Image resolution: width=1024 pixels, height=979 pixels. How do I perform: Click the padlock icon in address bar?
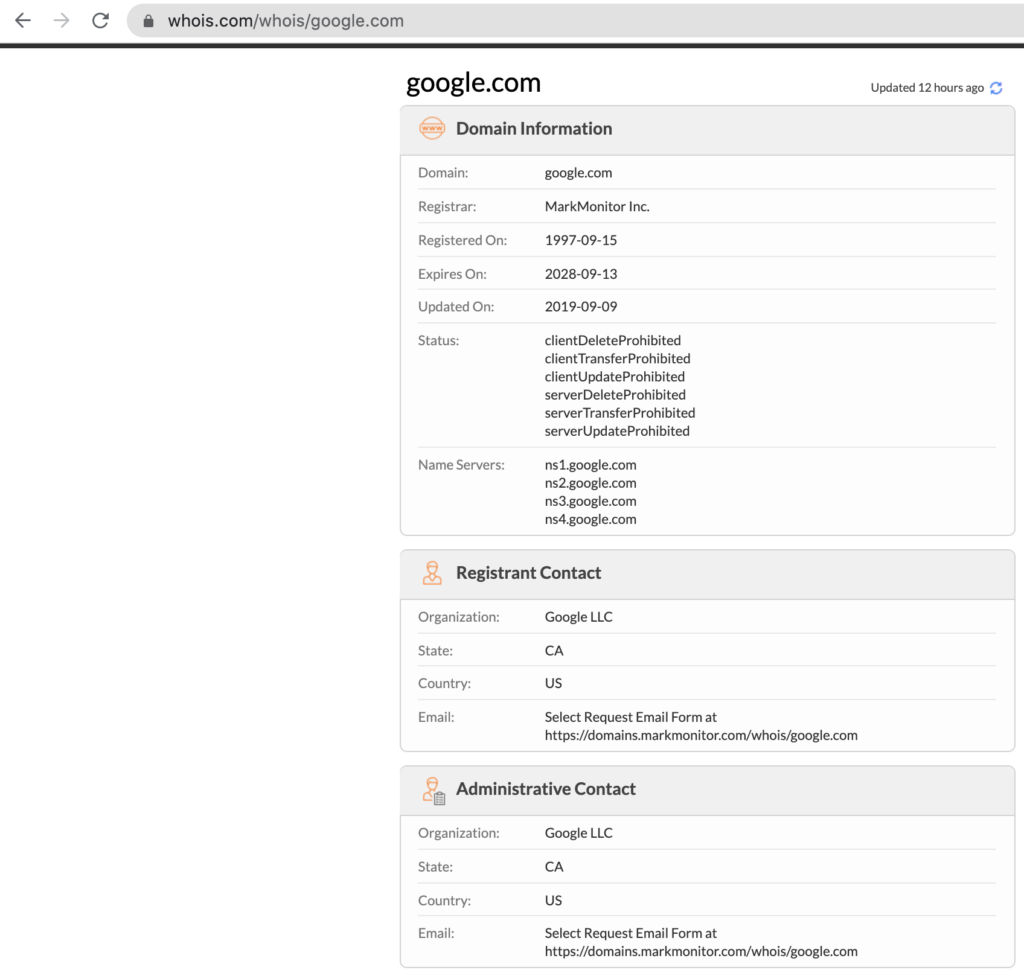click(x=148, y=21)
